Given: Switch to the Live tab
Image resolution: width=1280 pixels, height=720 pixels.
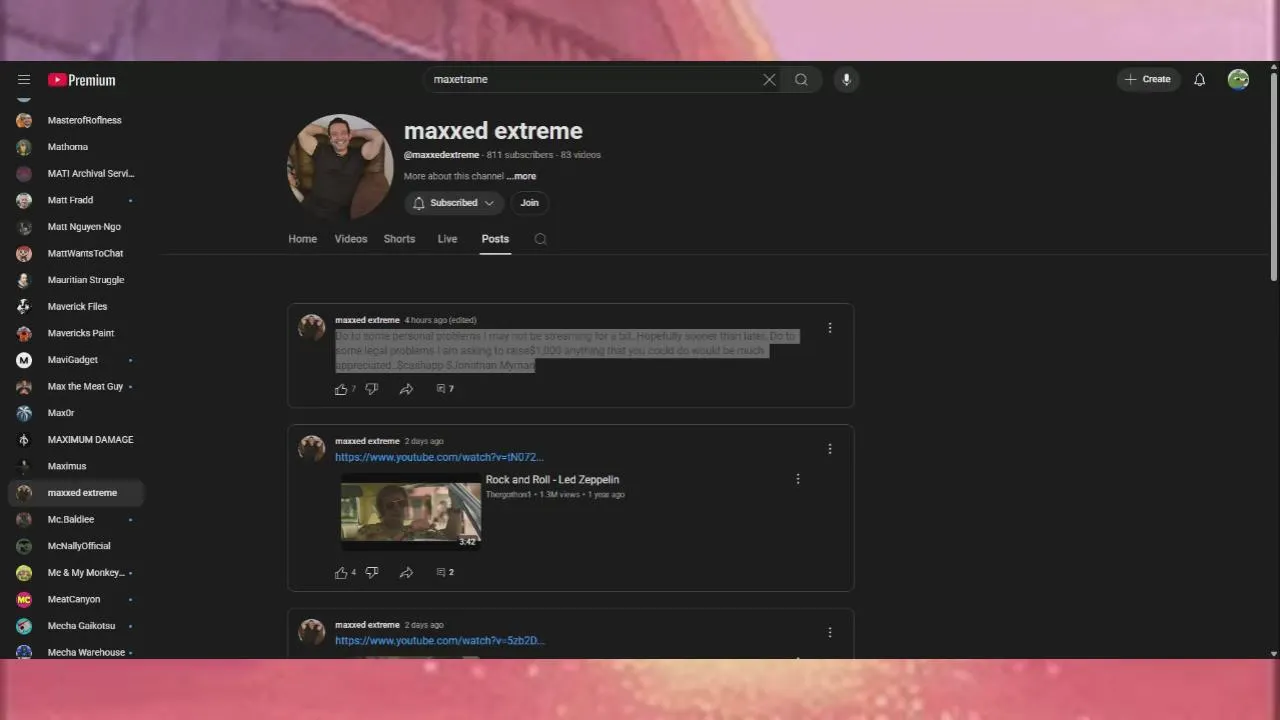Looking at the screenshot, I should [447, 239].
